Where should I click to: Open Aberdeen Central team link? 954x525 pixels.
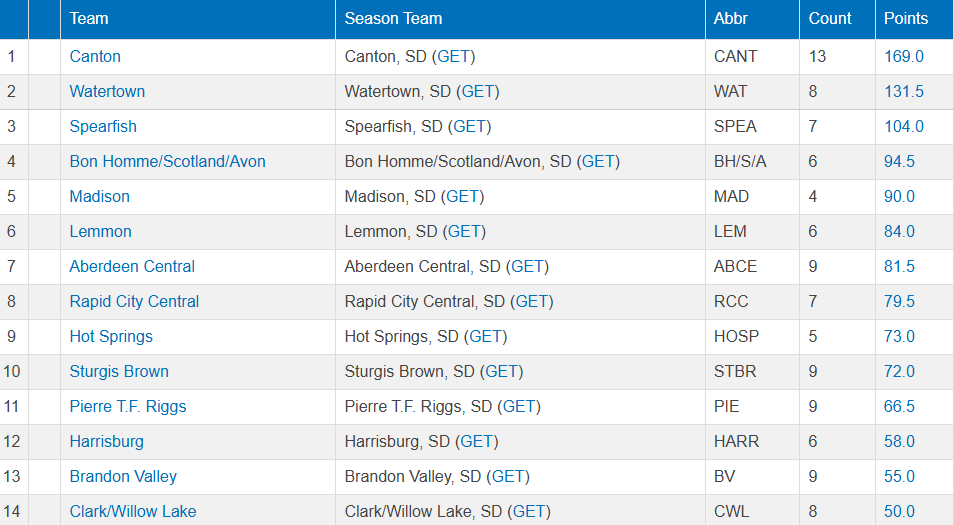pyautogui.click(x=132, y=267)
